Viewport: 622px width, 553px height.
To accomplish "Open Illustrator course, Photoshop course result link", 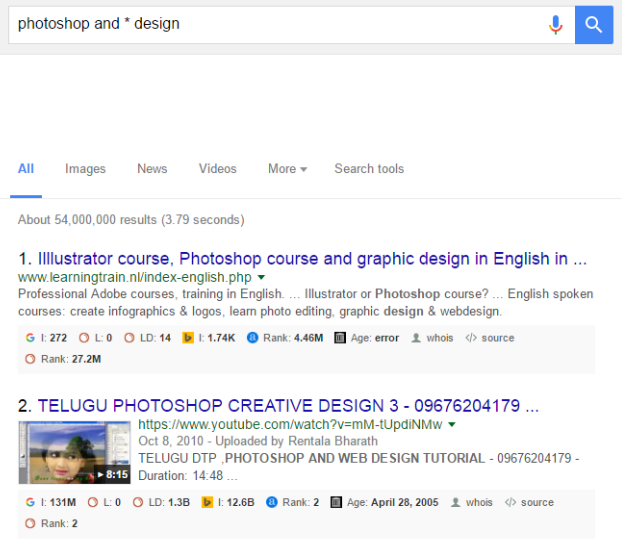I will click(312, 259).
